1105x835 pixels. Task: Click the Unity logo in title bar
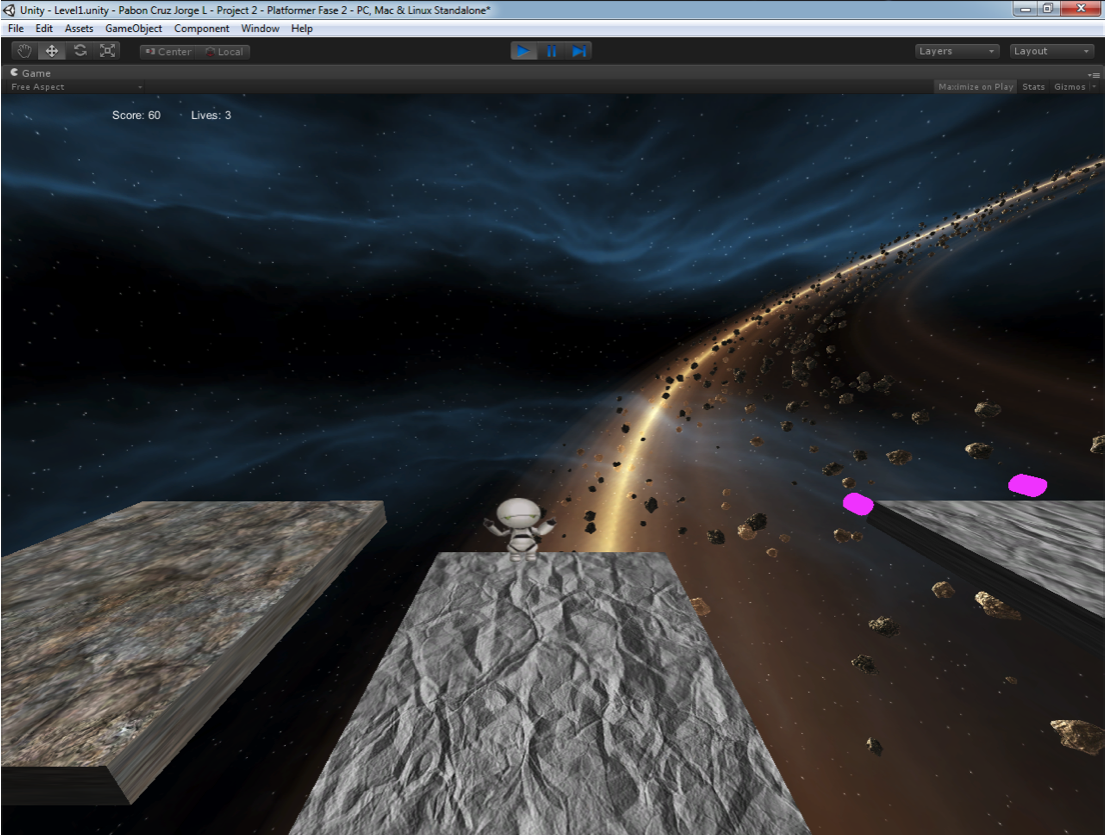(10, 9)
